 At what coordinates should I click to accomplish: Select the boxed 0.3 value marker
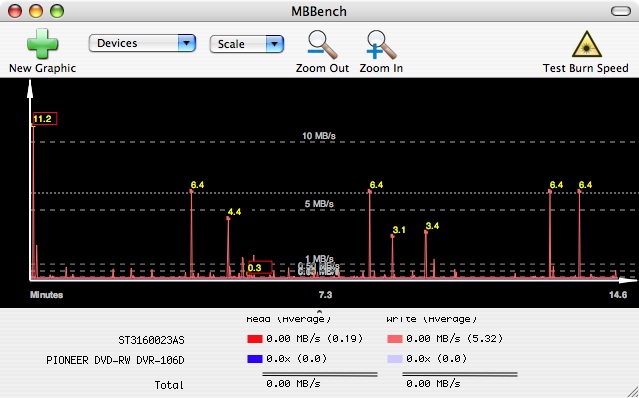coord(260,268)
